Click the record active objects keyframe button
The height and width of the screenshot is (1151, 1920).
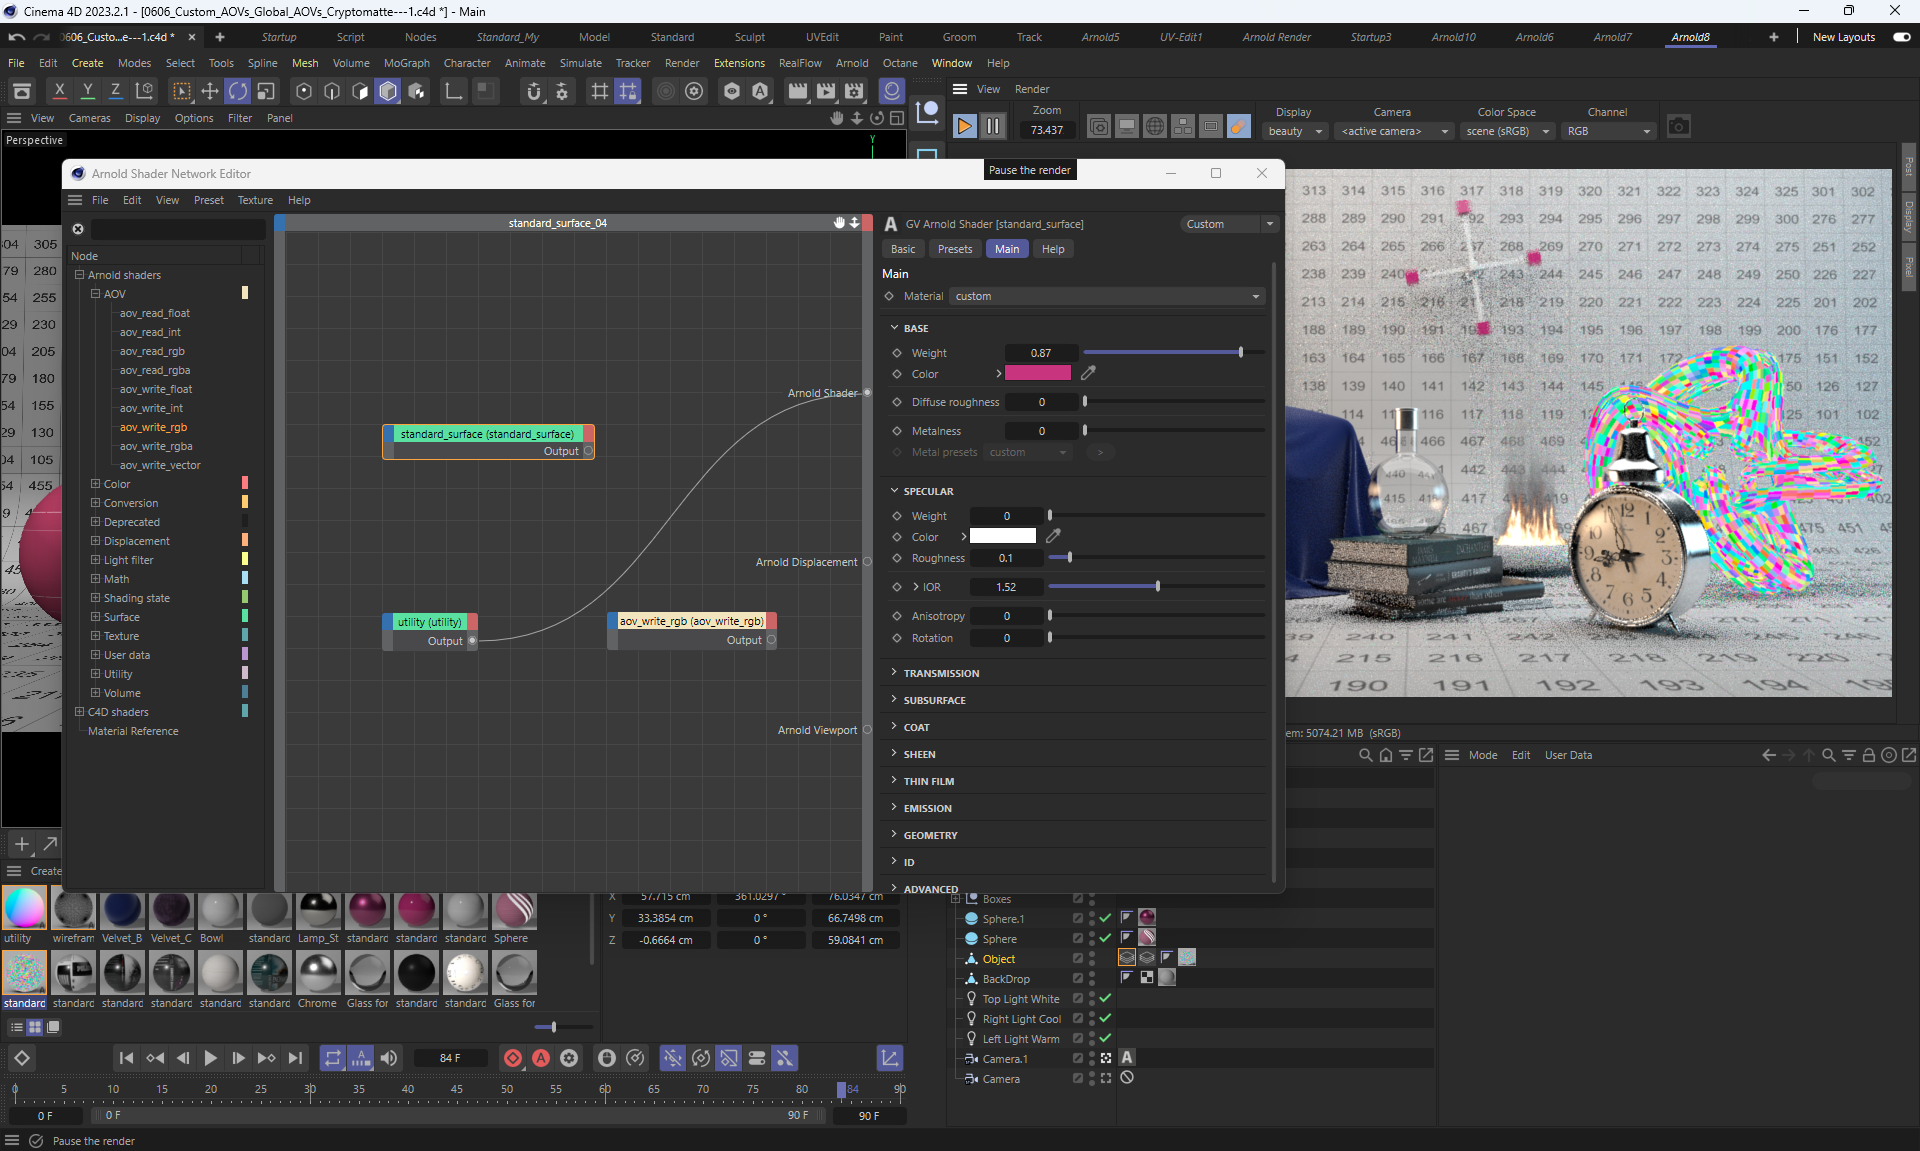click(513, 1058)
